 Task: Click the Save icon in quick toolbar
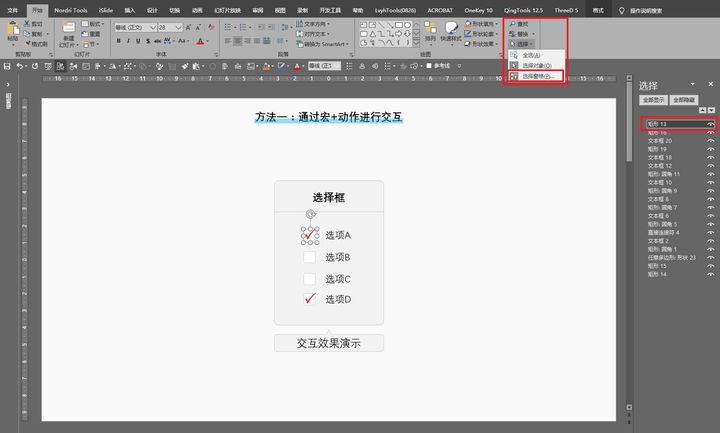(x=7, y=66)
